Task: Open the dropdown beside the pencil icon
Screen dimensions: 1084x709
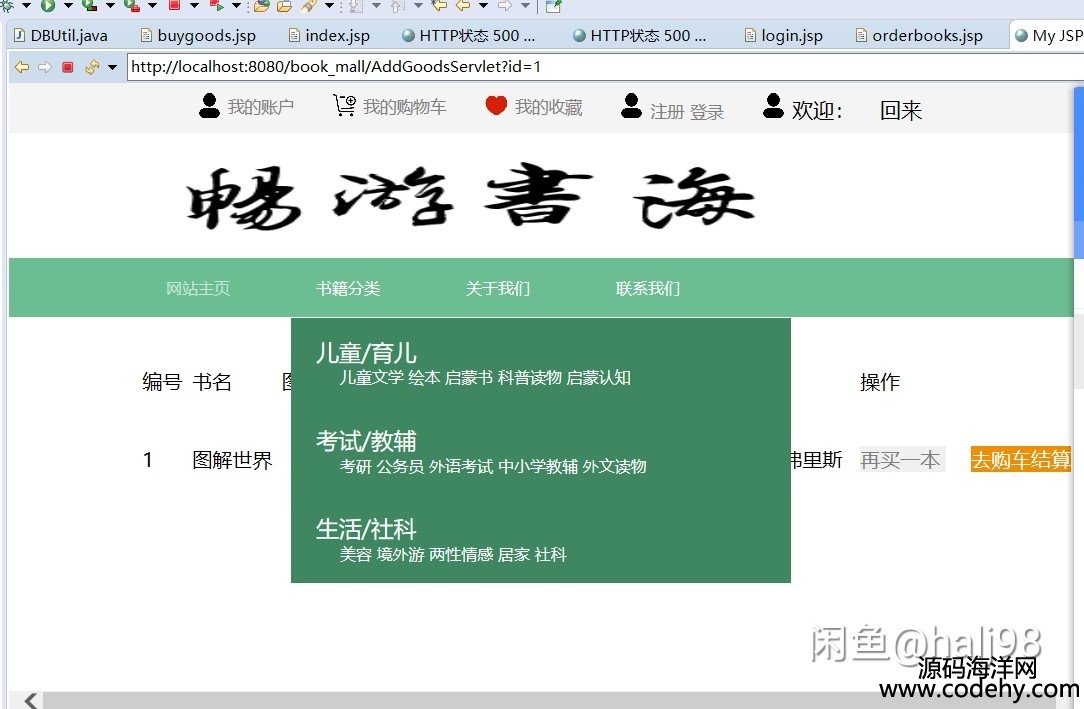Action: (329, 6)
